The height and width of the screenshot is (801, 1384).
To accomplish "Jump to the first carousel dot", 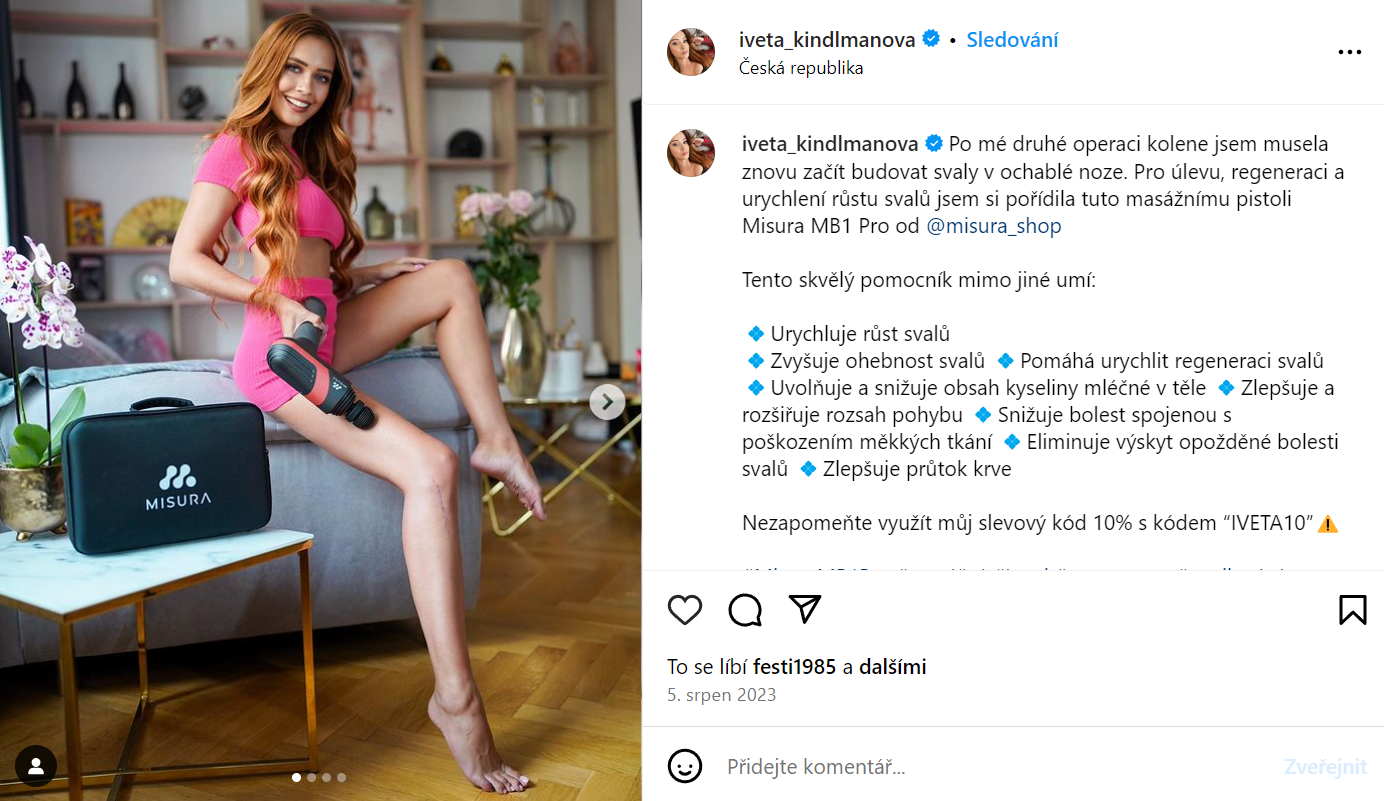I will (296, 776).
